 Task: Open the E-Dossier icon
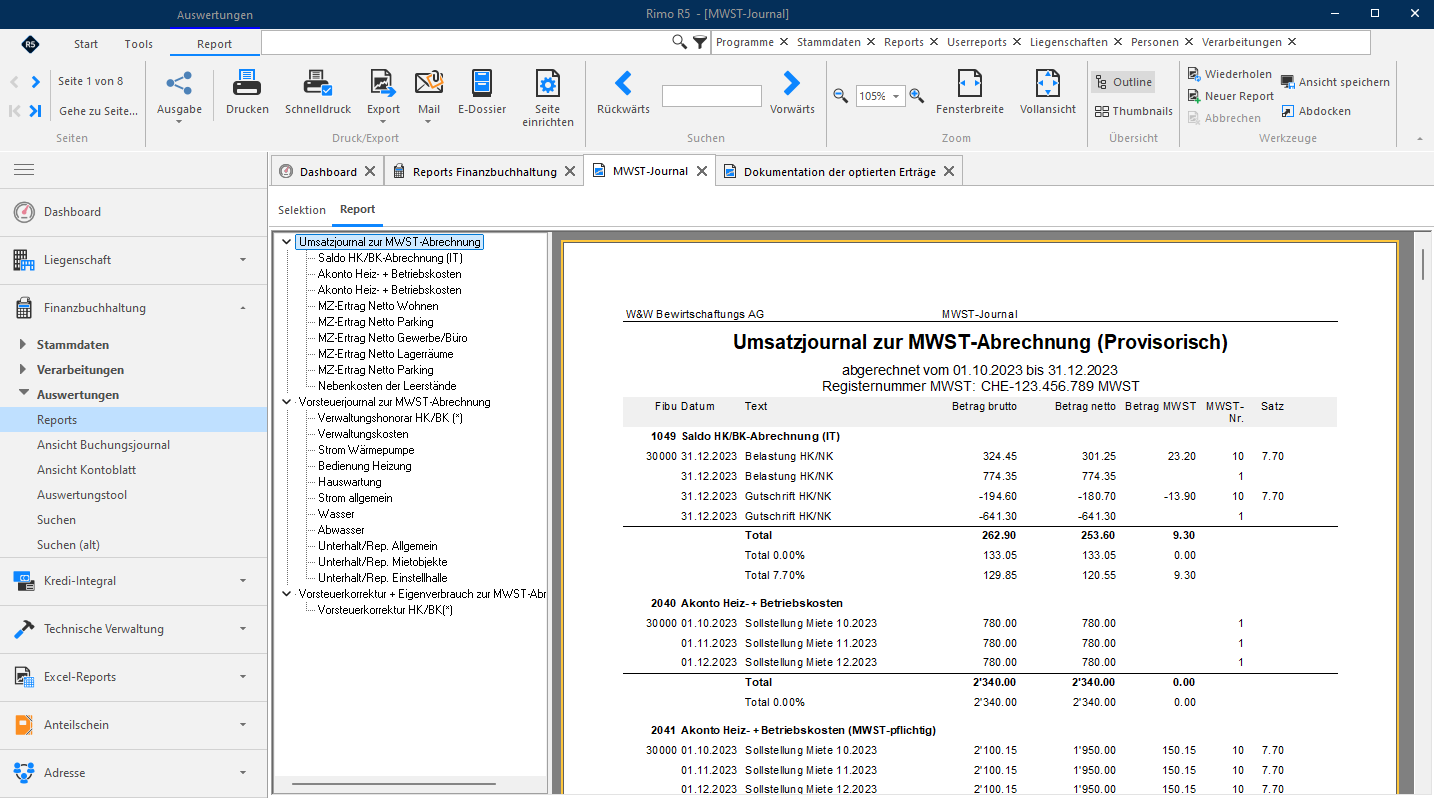click(x=482, y=83)
